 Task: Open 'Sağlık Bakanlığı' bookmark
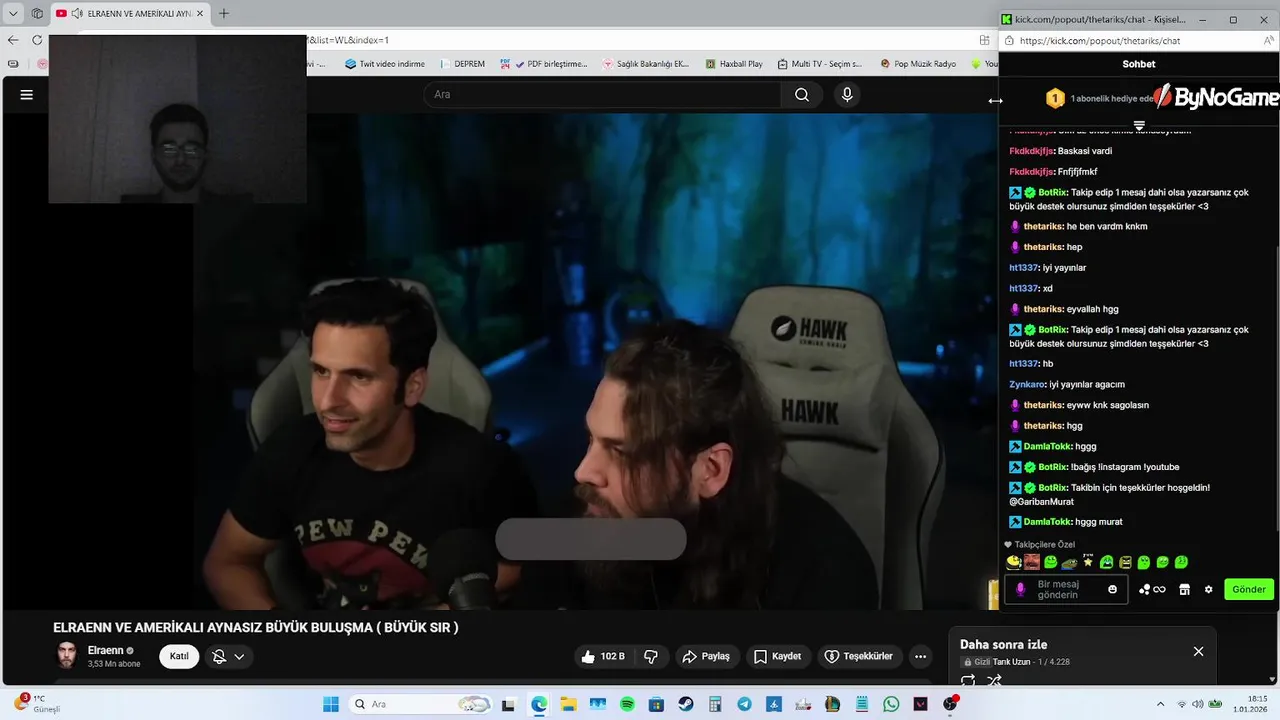pos(646,64)
